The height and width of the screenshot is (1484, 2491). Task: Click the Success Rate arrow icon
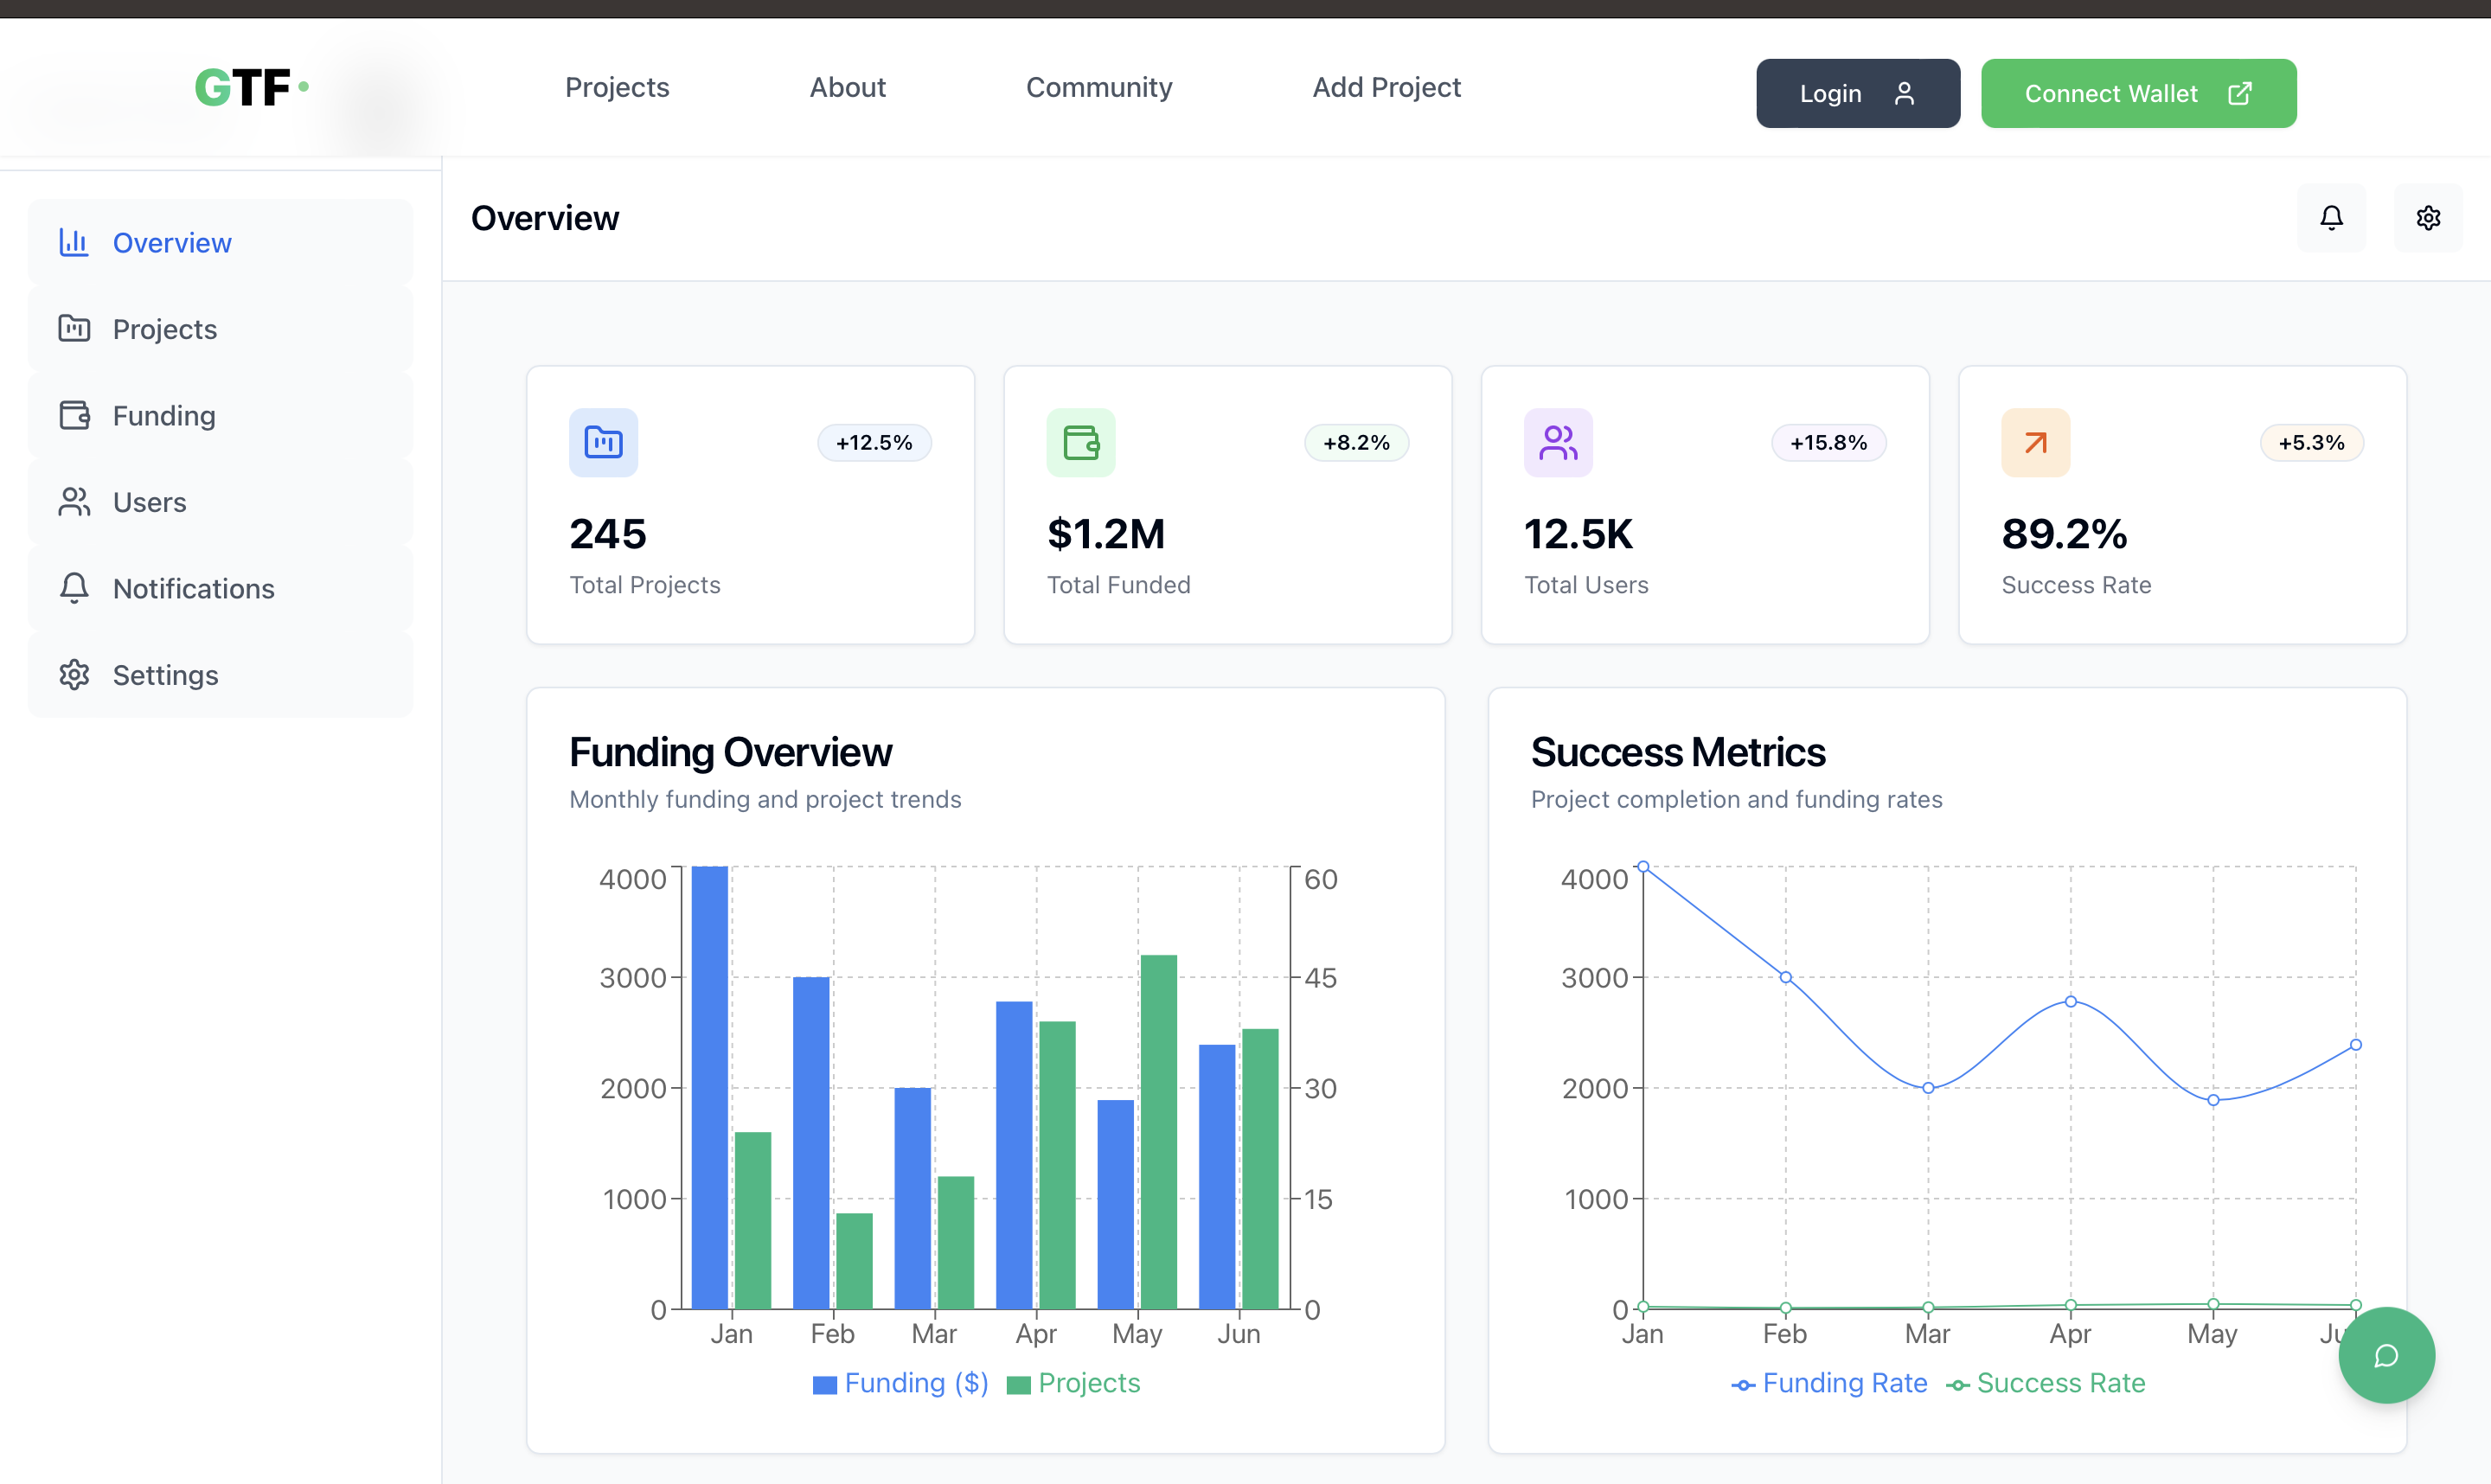click(x=2035, y=442)
